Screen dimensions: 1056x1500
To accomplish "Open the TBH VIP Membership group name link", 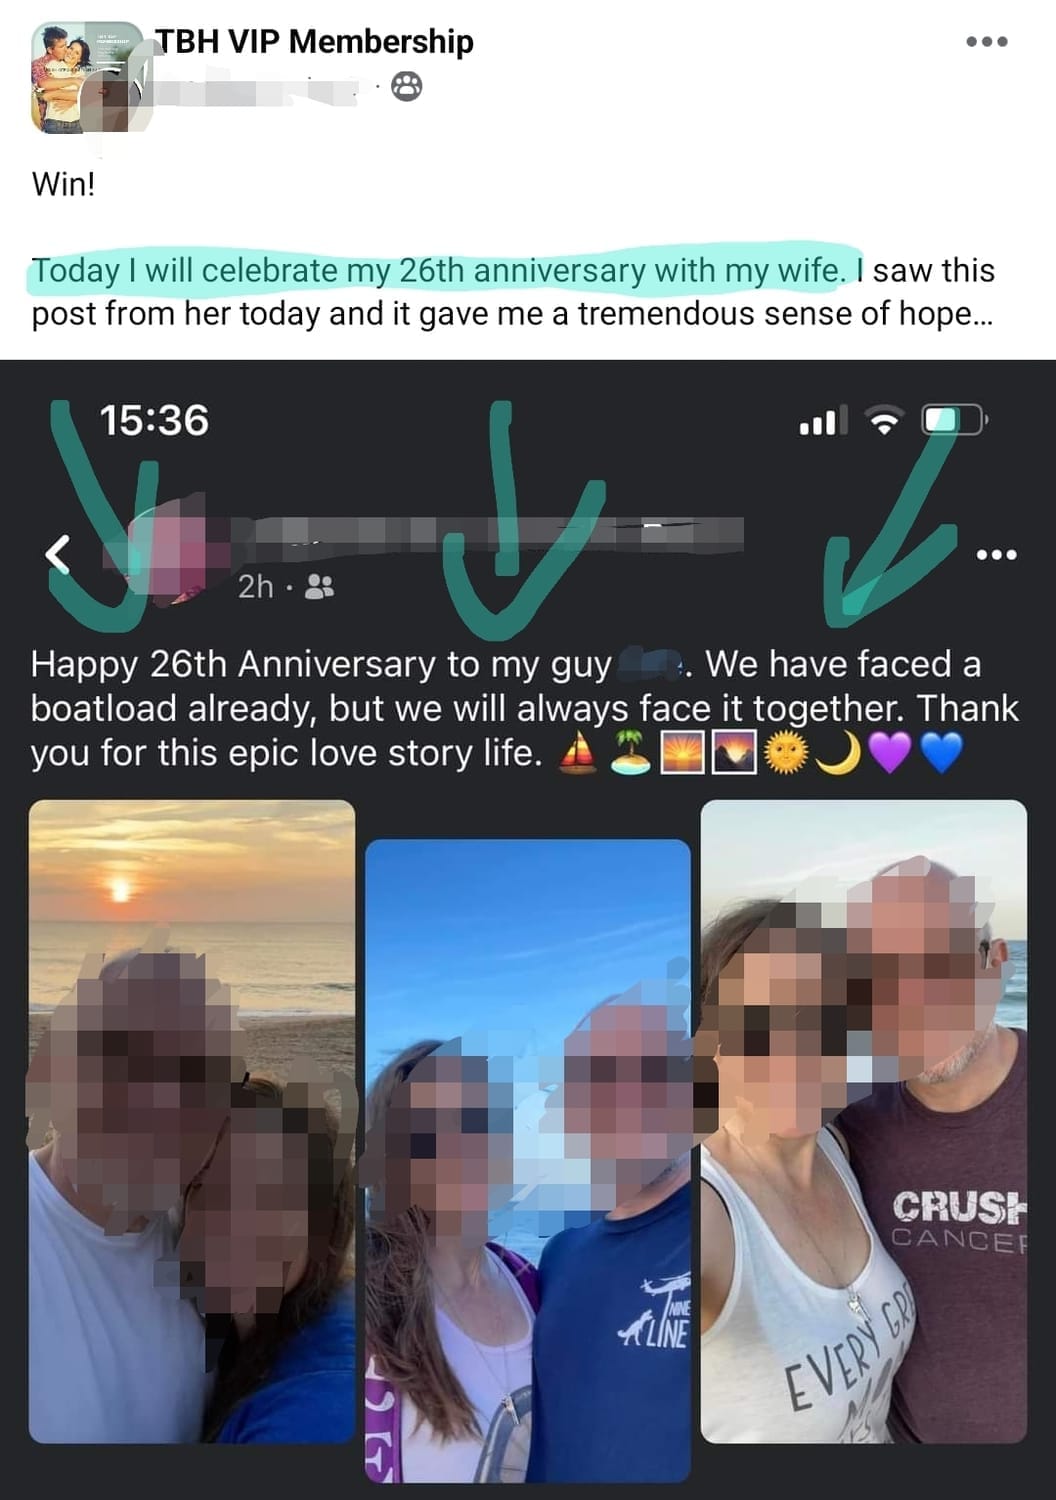I will click(314, 42).
